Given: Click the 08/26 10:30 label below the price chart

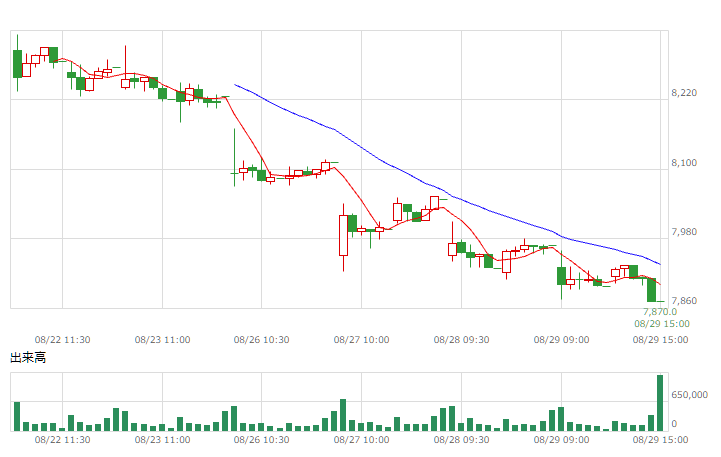Looking at the screenshot, I should coord(262,340).
